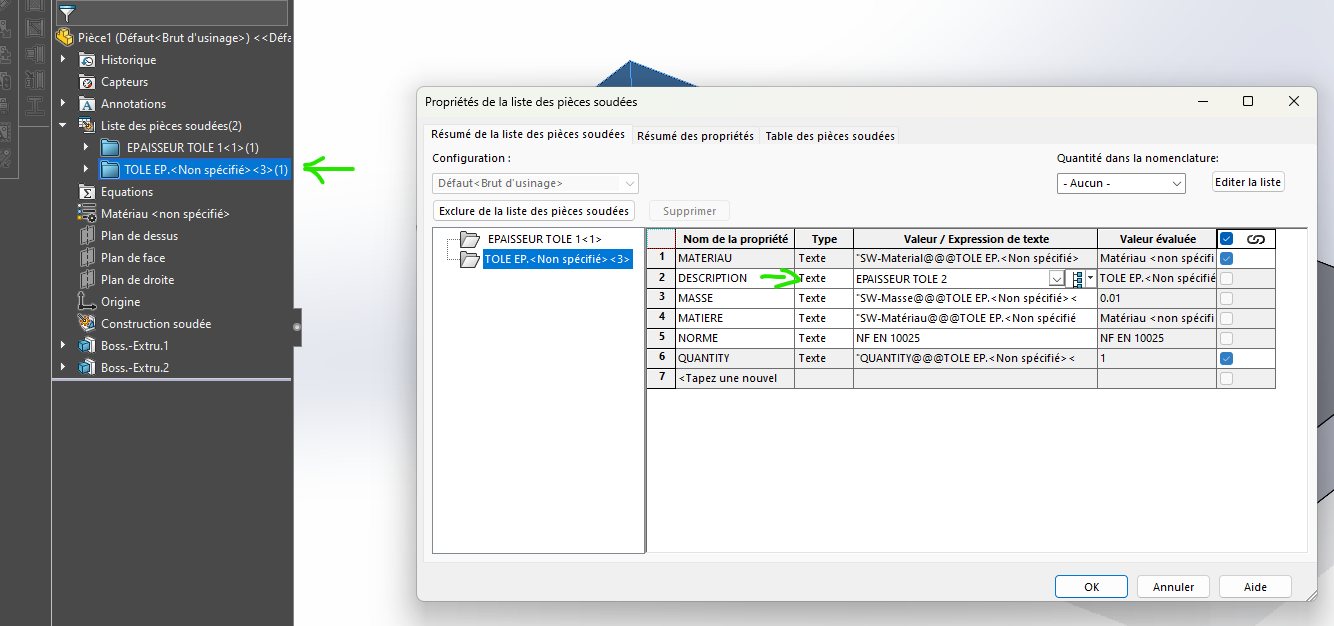
Task: Click the Editer la liste button
Action: click(1247, 182)
